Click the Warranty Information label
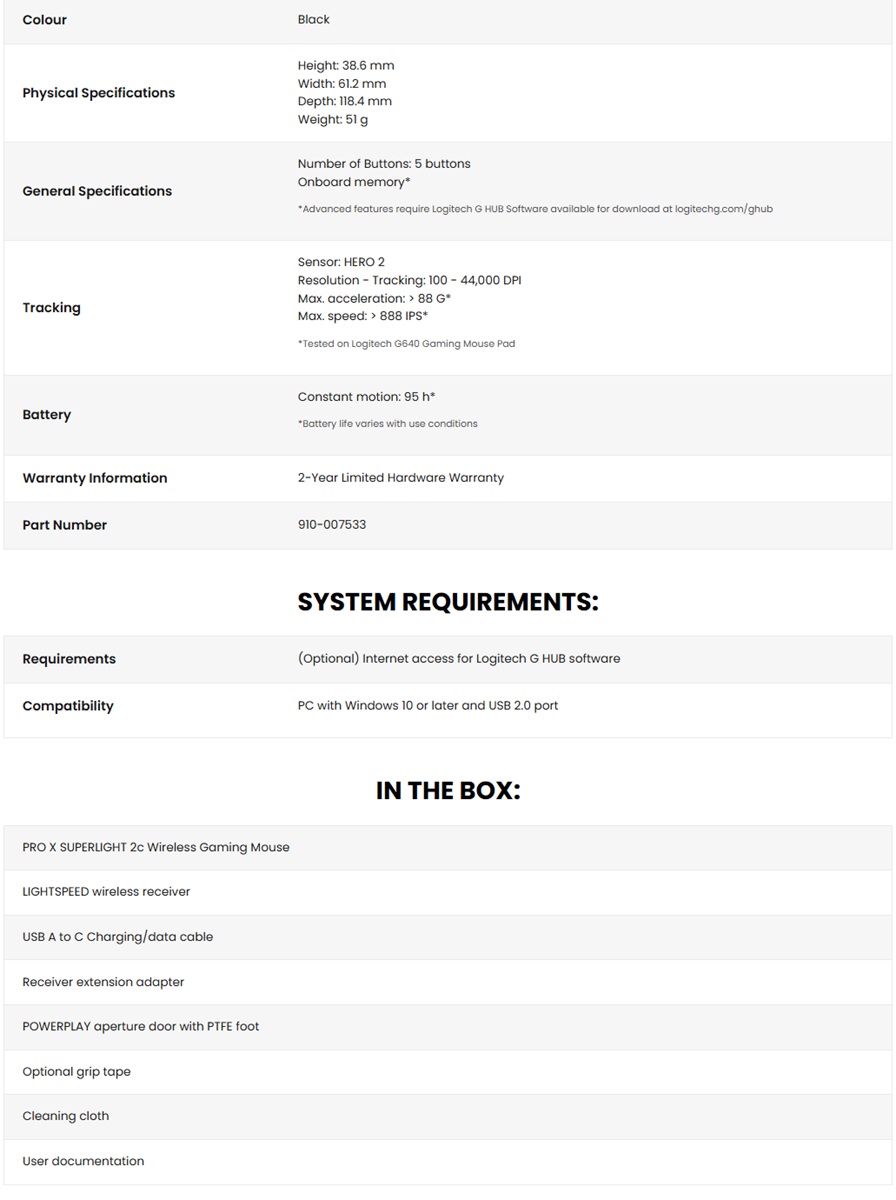The image size is (896, 1200). pos(95,478)
